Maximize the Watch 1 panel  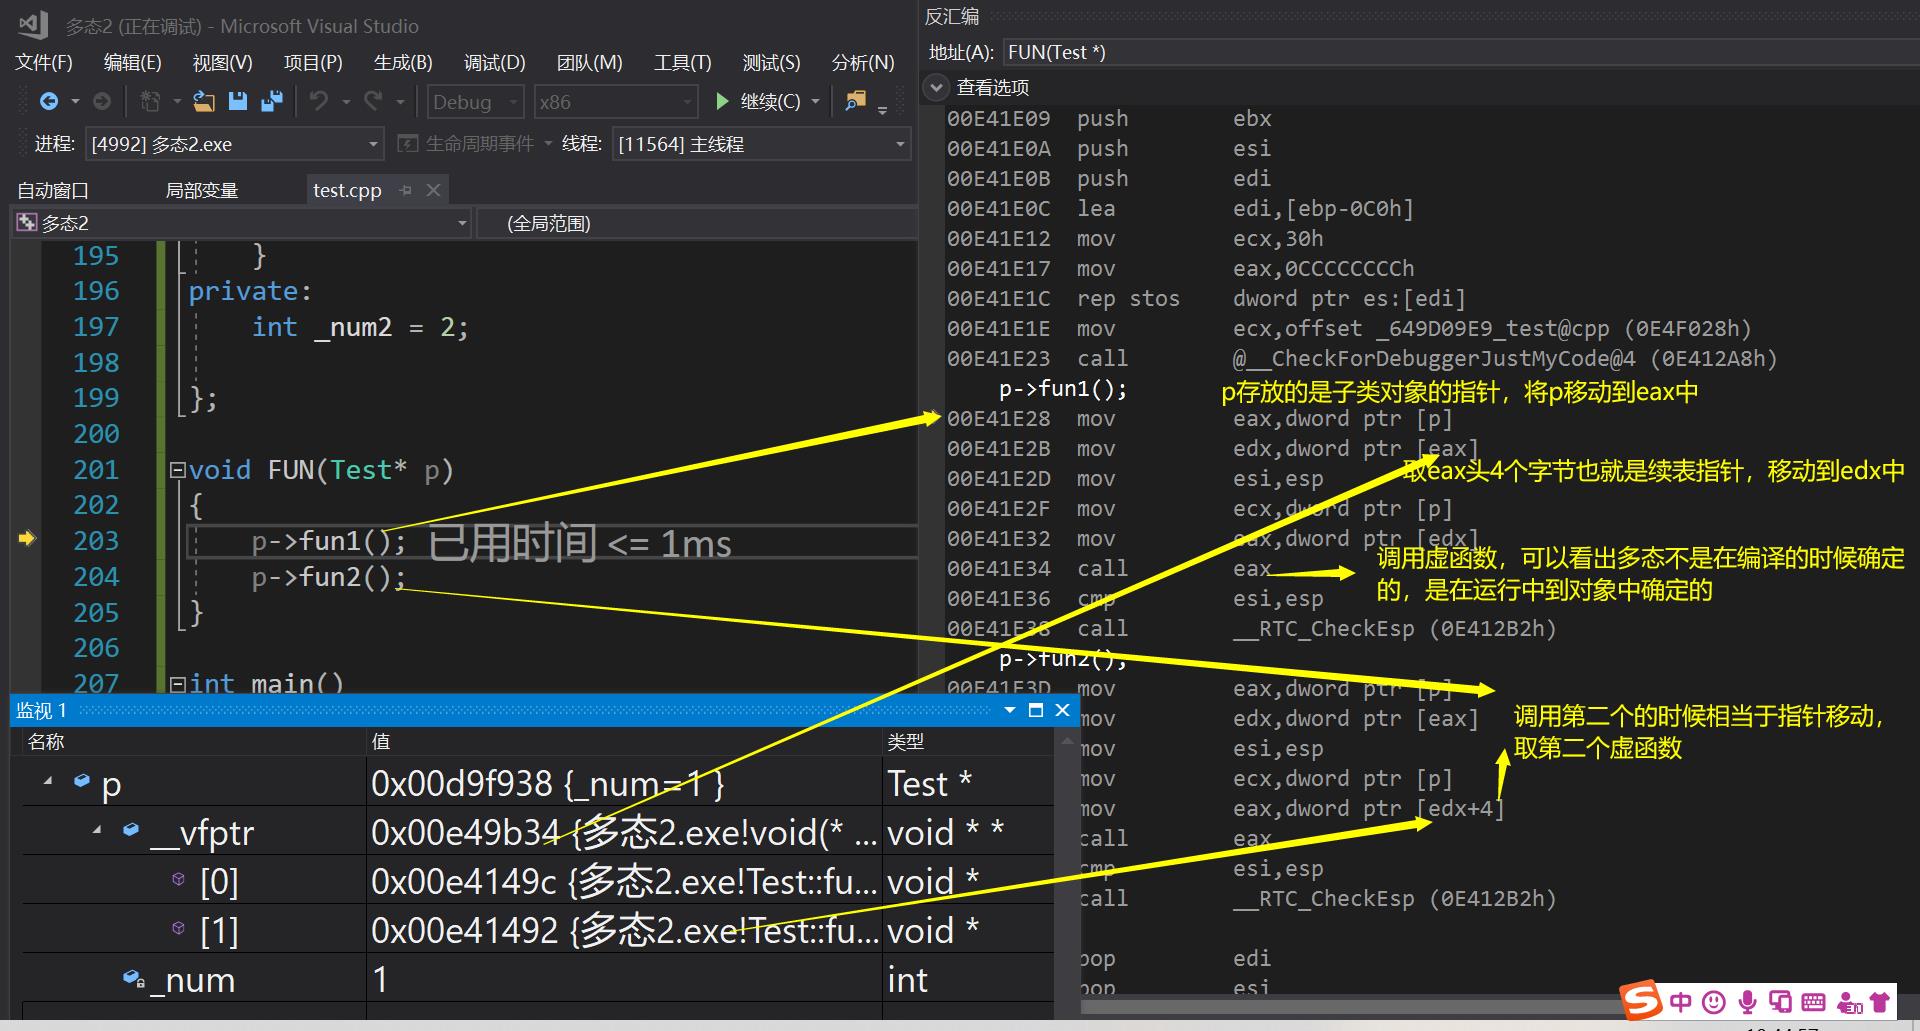click(x=1036, y=710)
